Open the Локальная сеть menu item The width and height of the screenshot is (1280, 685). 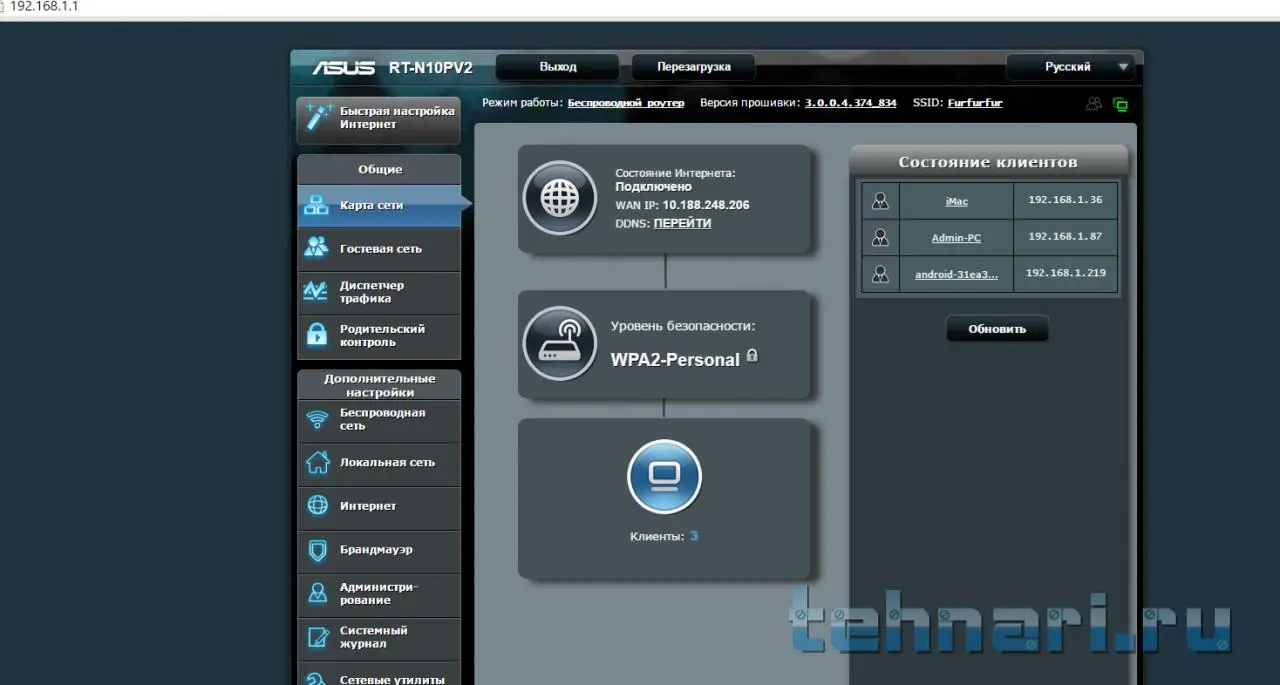(x=379, y=463)
